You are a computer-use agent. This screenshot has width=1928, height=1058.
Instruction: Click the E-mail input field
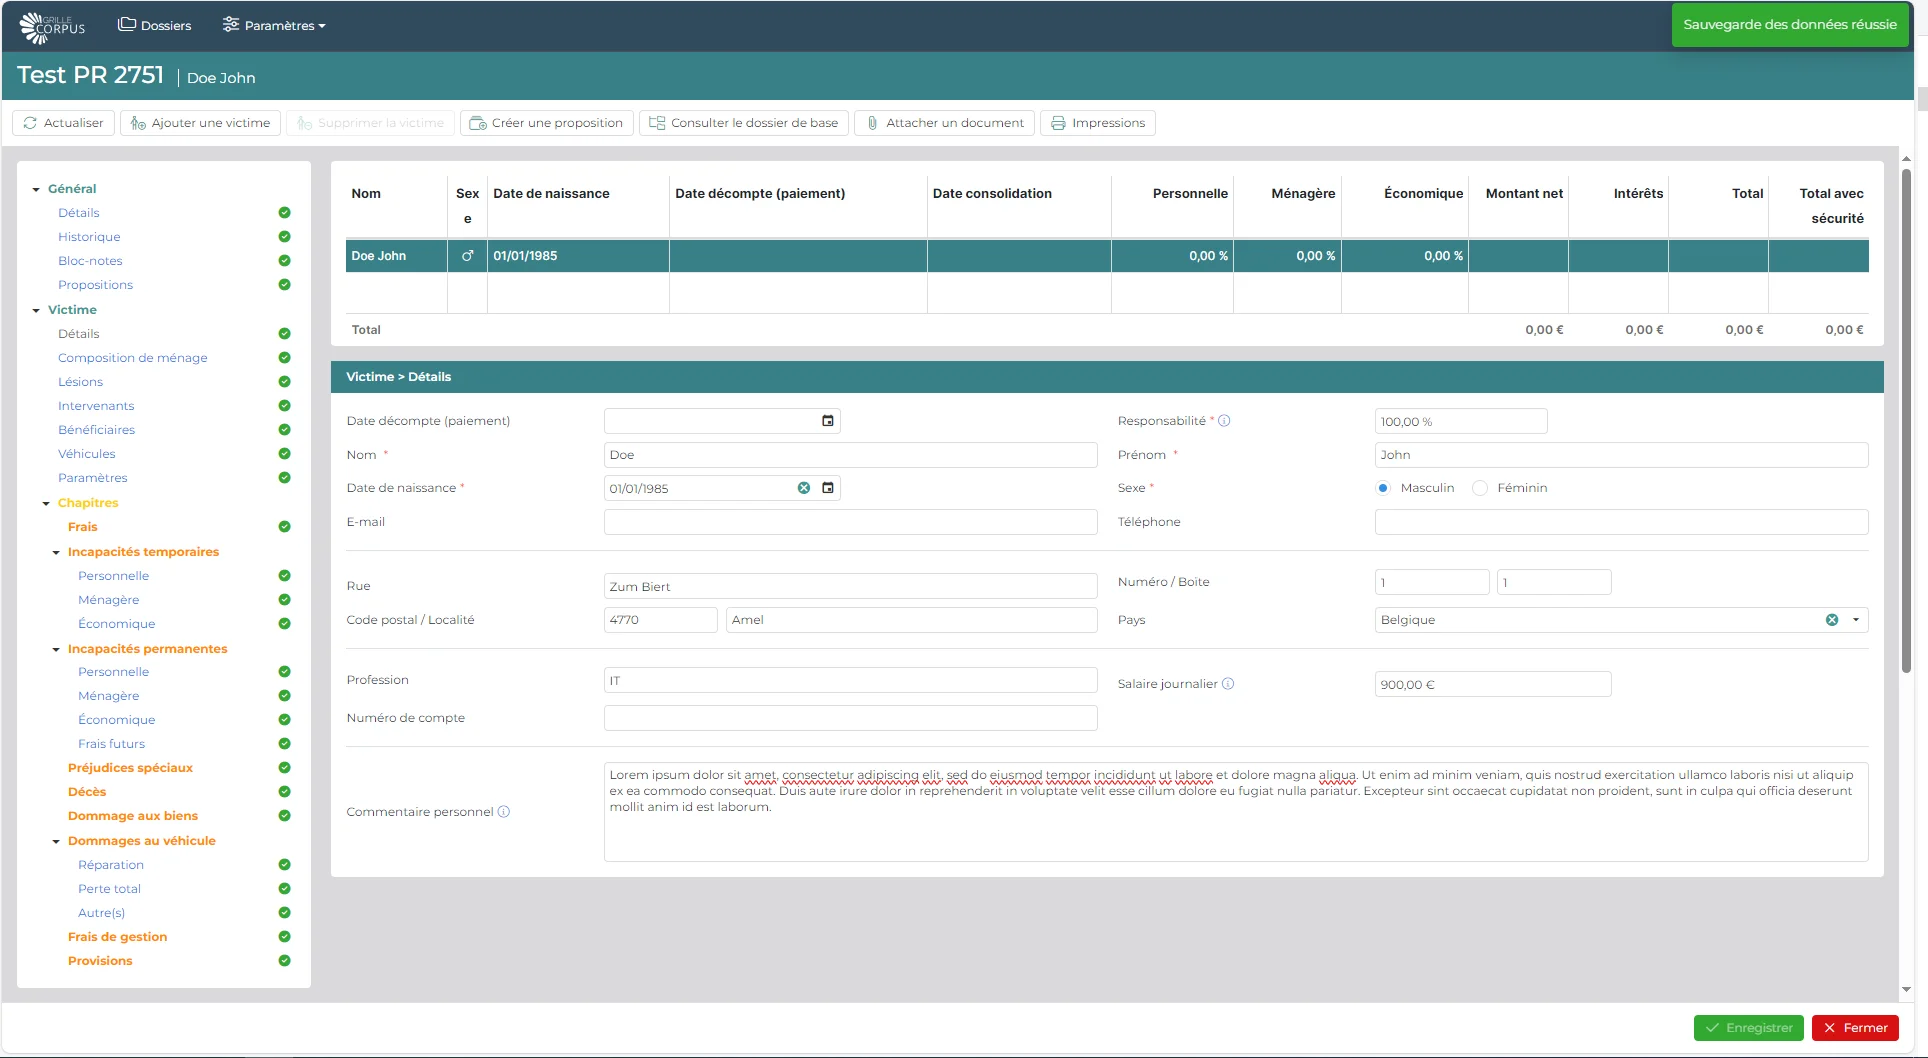coord(850,522)
